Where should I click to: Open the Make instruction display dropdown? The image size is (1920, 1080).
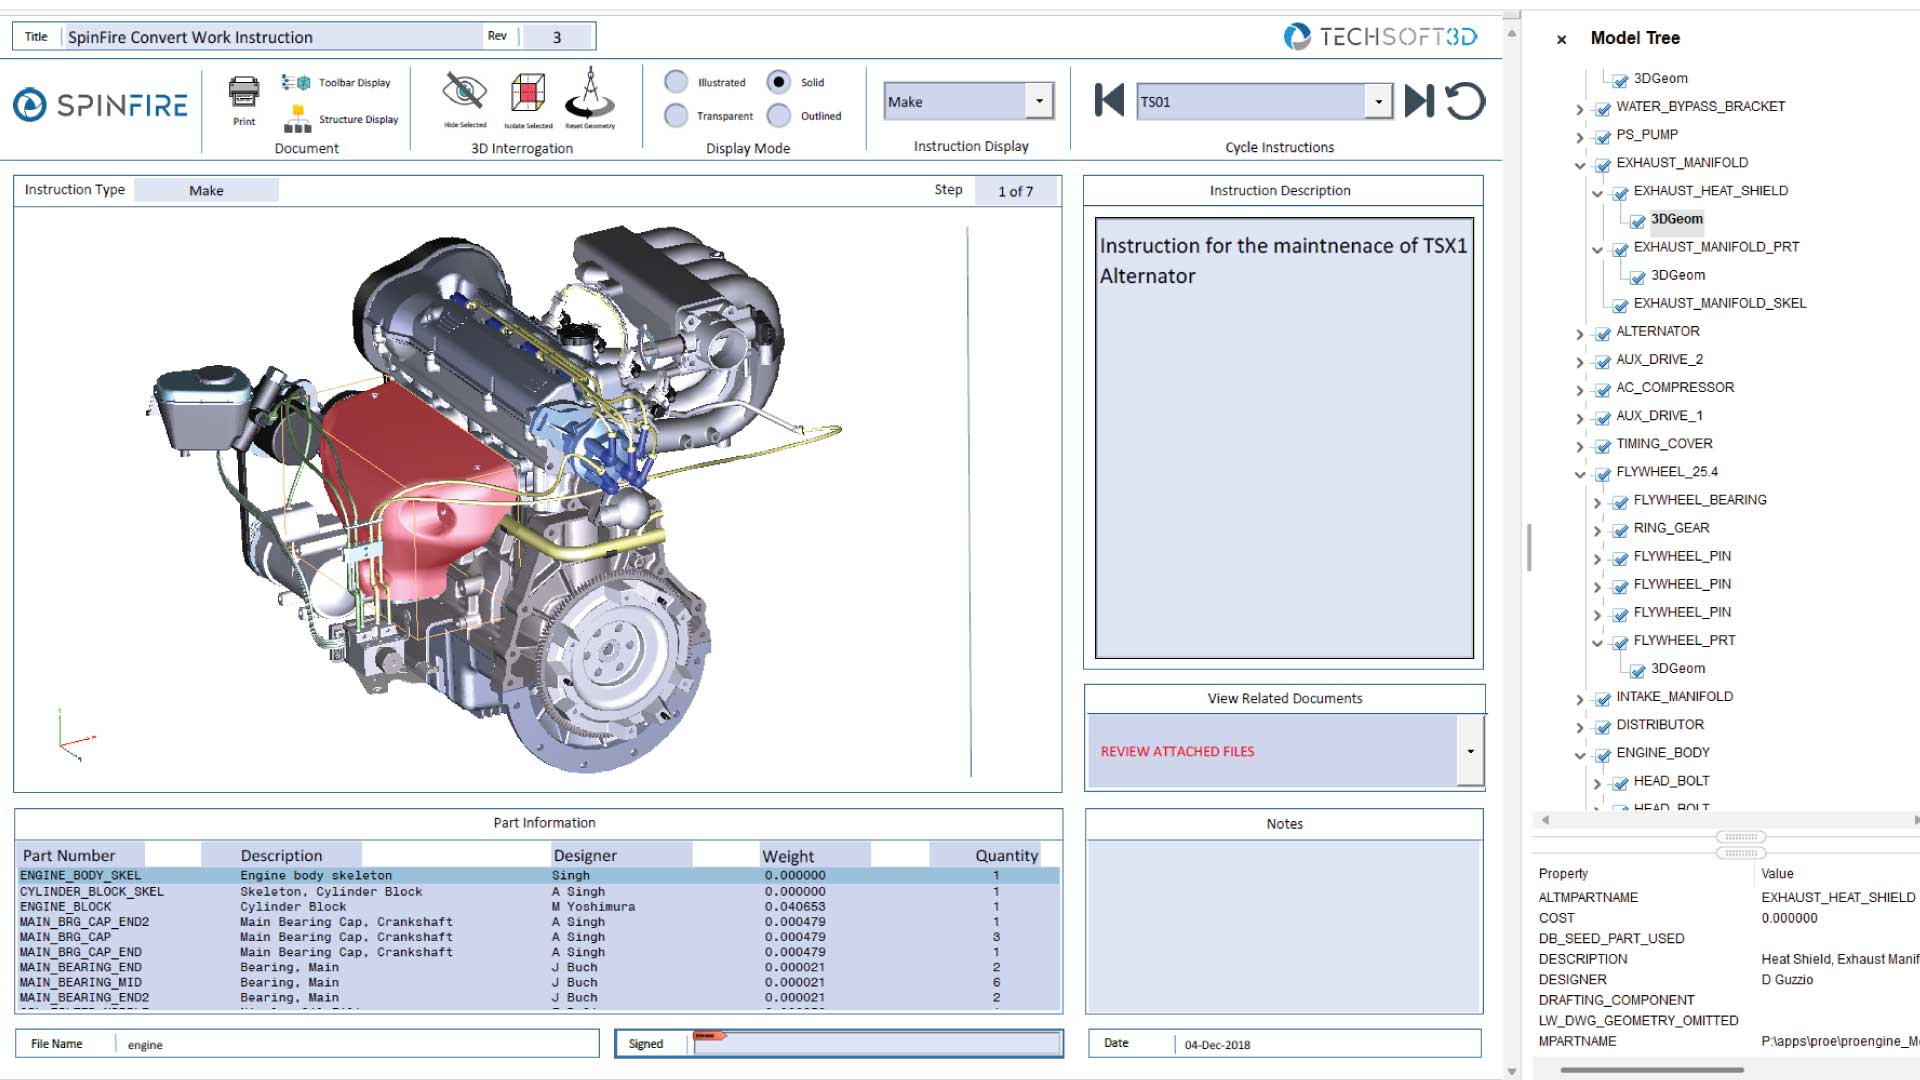pos(1040,101)
